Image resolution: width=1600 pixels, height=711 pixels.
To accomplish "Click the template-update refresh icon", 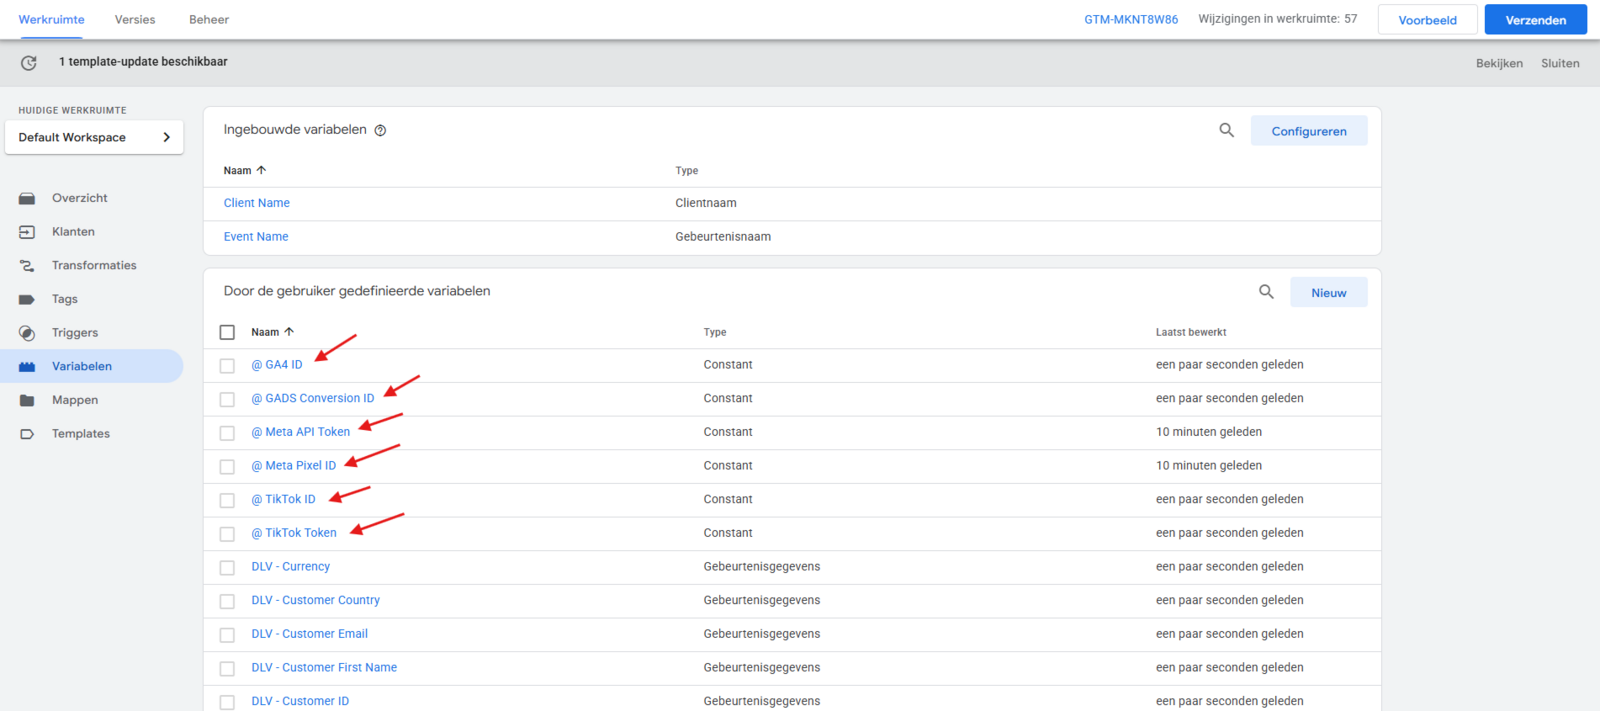I will (x=29, y=63).
